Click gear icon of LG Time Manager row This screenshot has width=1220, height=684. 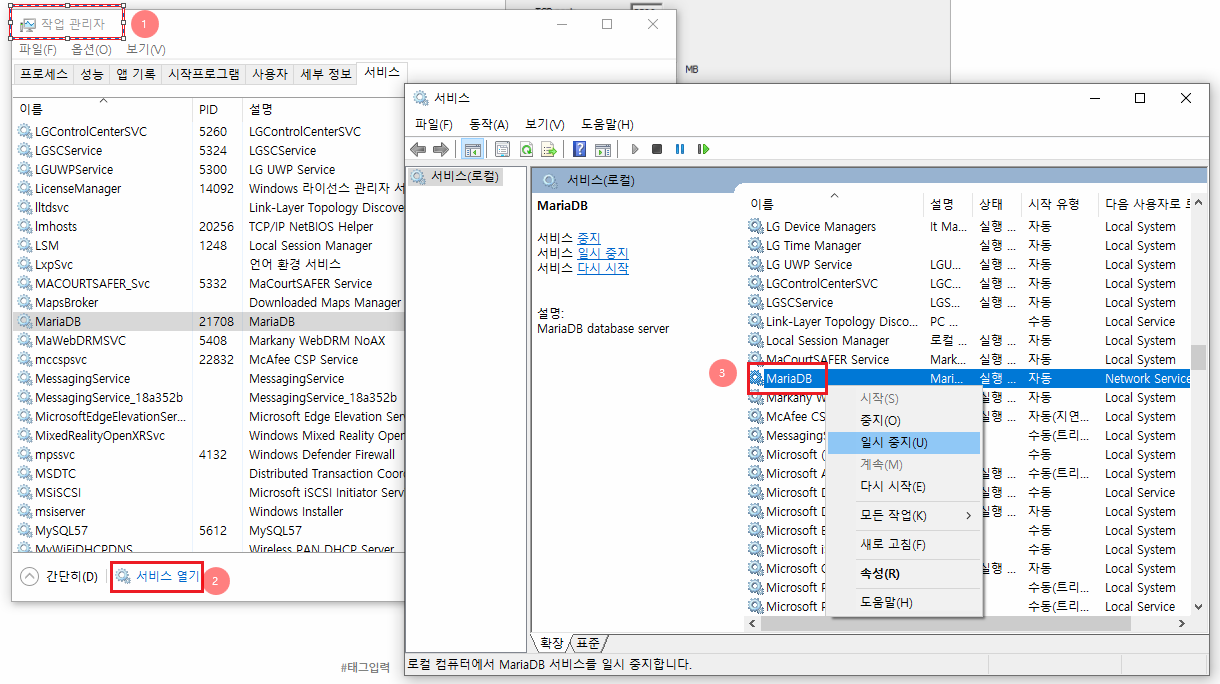point(755,245)
